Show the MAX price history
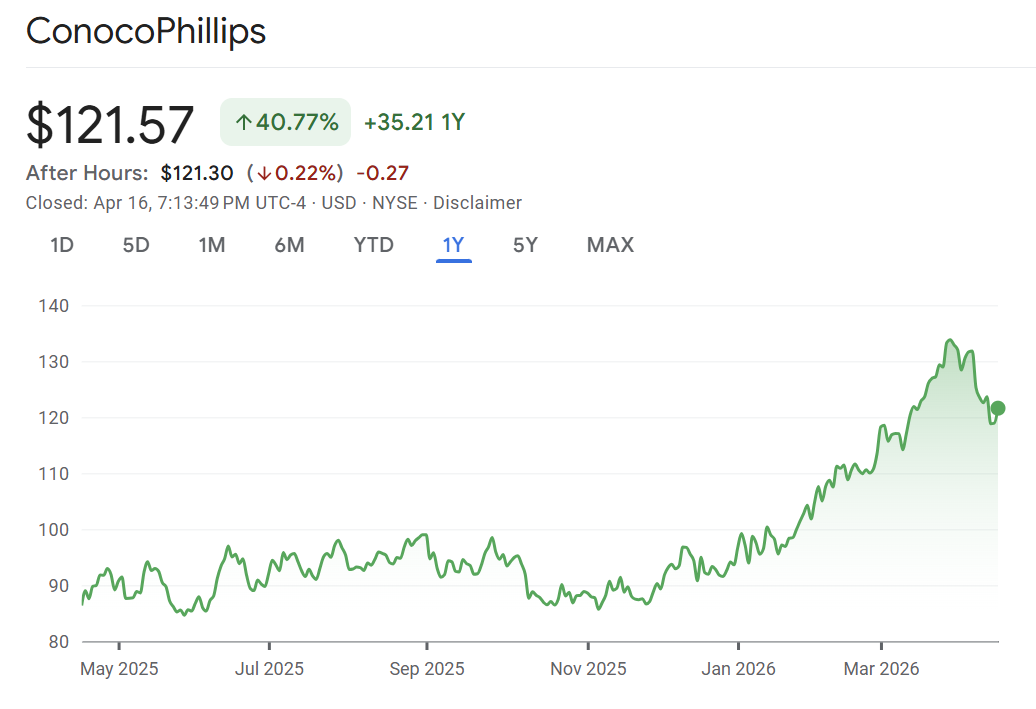 610,245
